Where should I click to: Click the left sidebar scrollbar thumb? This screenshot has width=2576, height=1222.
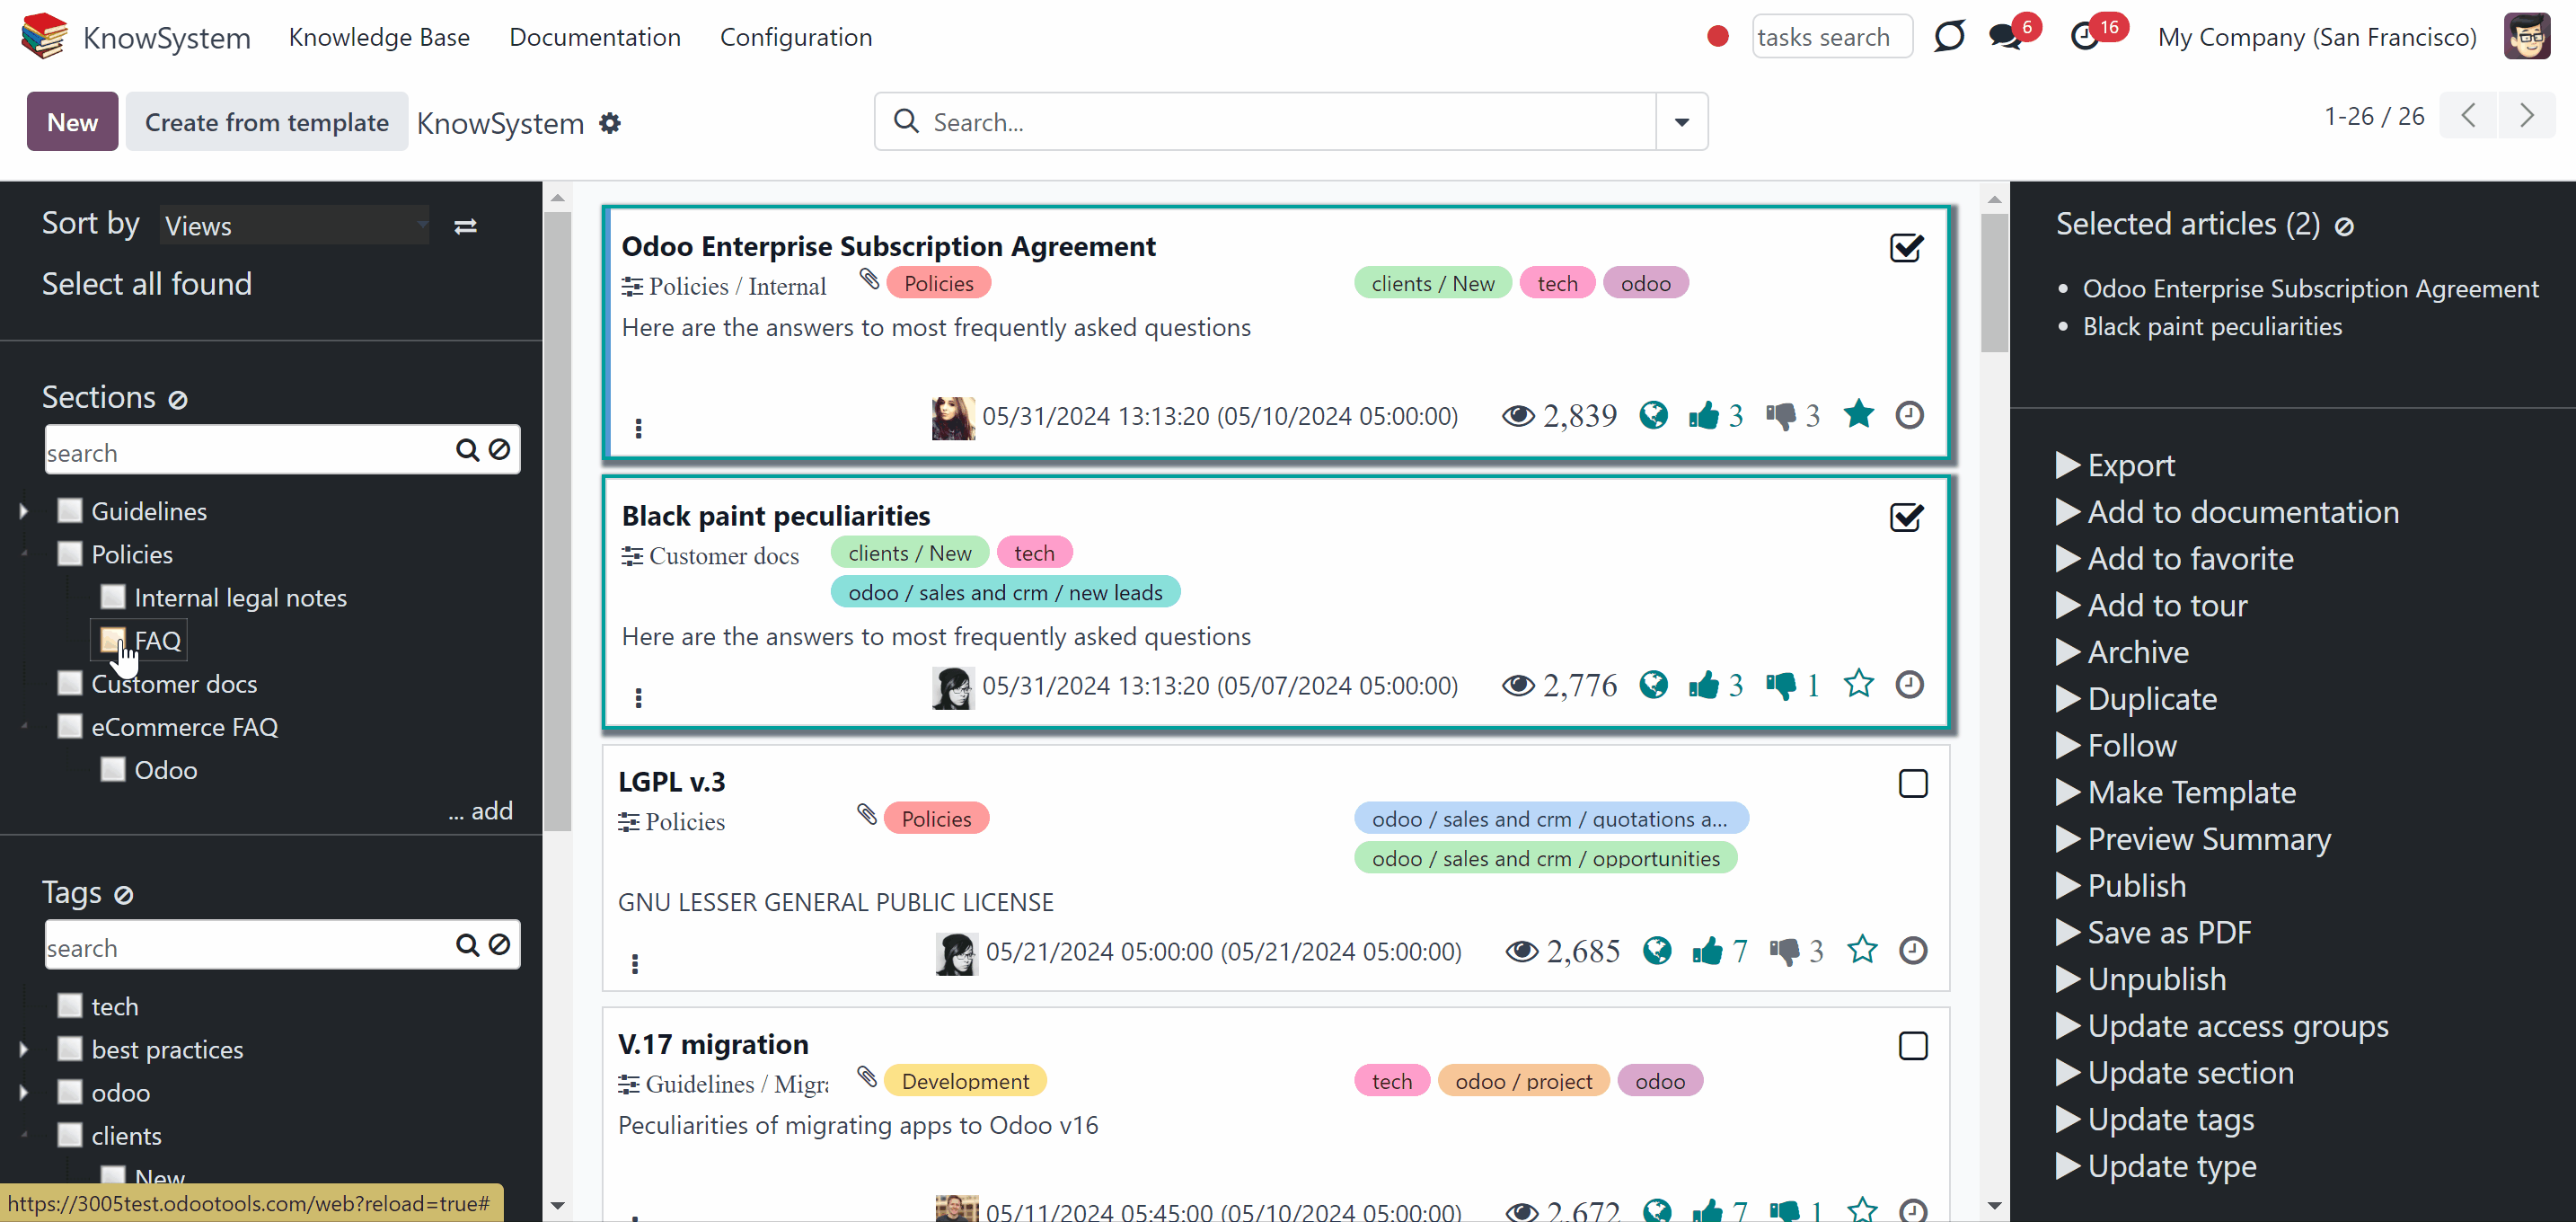point(558,521)
